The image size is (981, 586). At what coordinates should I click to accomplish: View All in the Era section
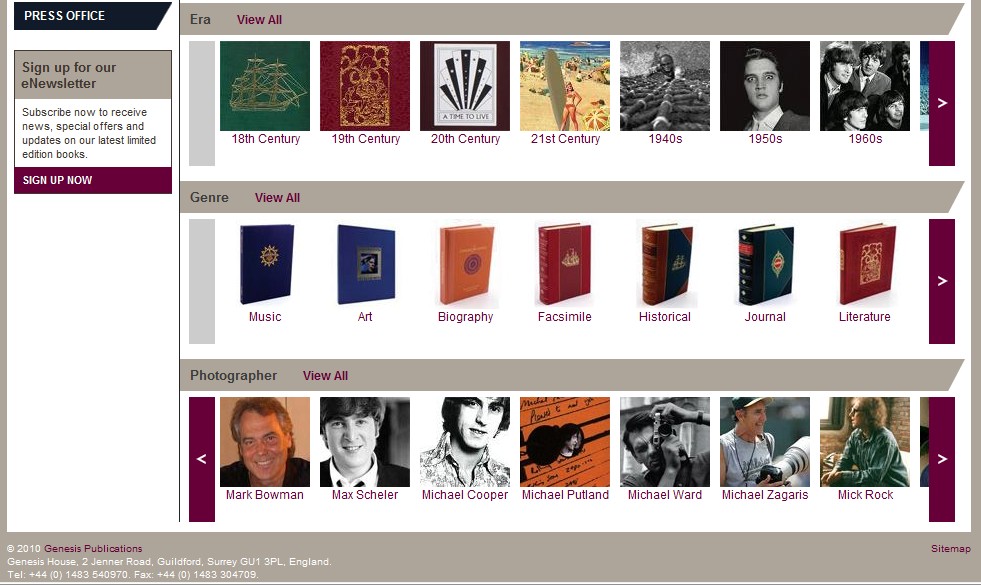point(259,19)
